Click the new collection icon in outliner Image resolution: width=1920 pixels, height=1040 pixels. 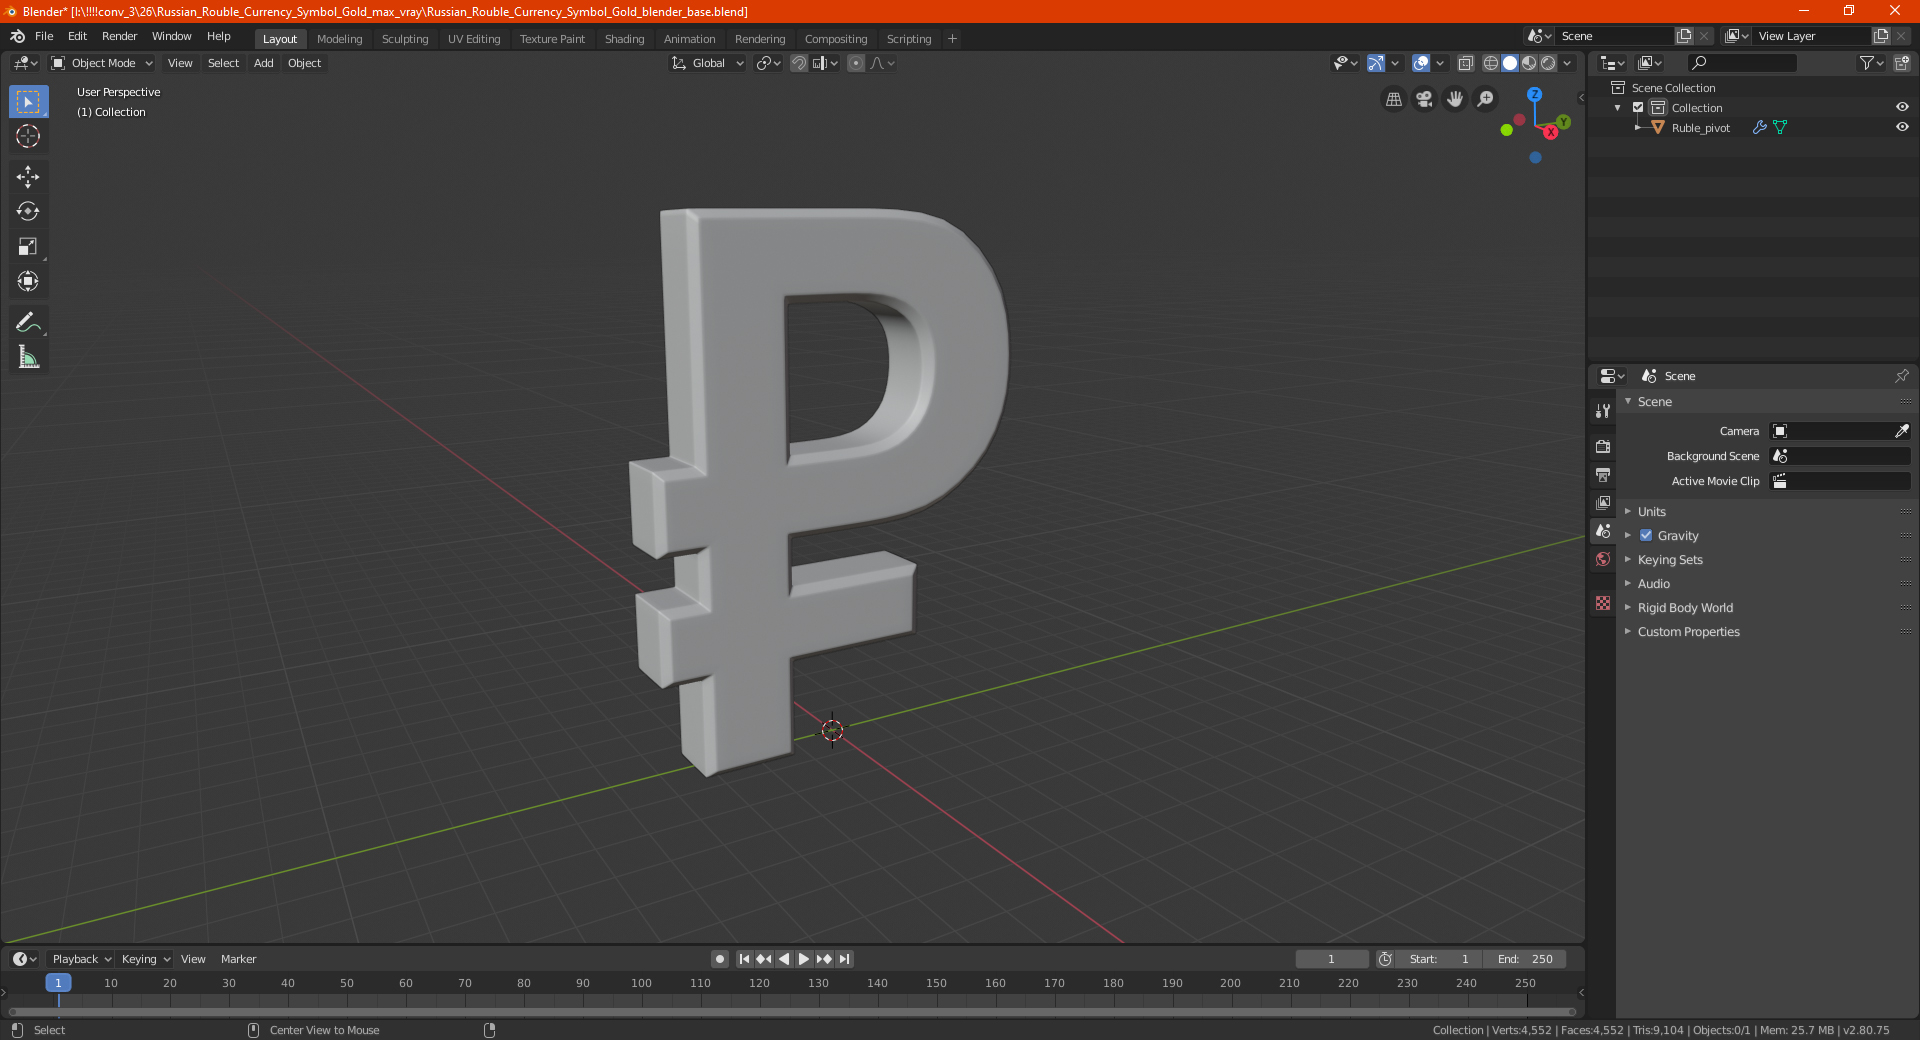pyautogui.click(x=1901, y=63)
